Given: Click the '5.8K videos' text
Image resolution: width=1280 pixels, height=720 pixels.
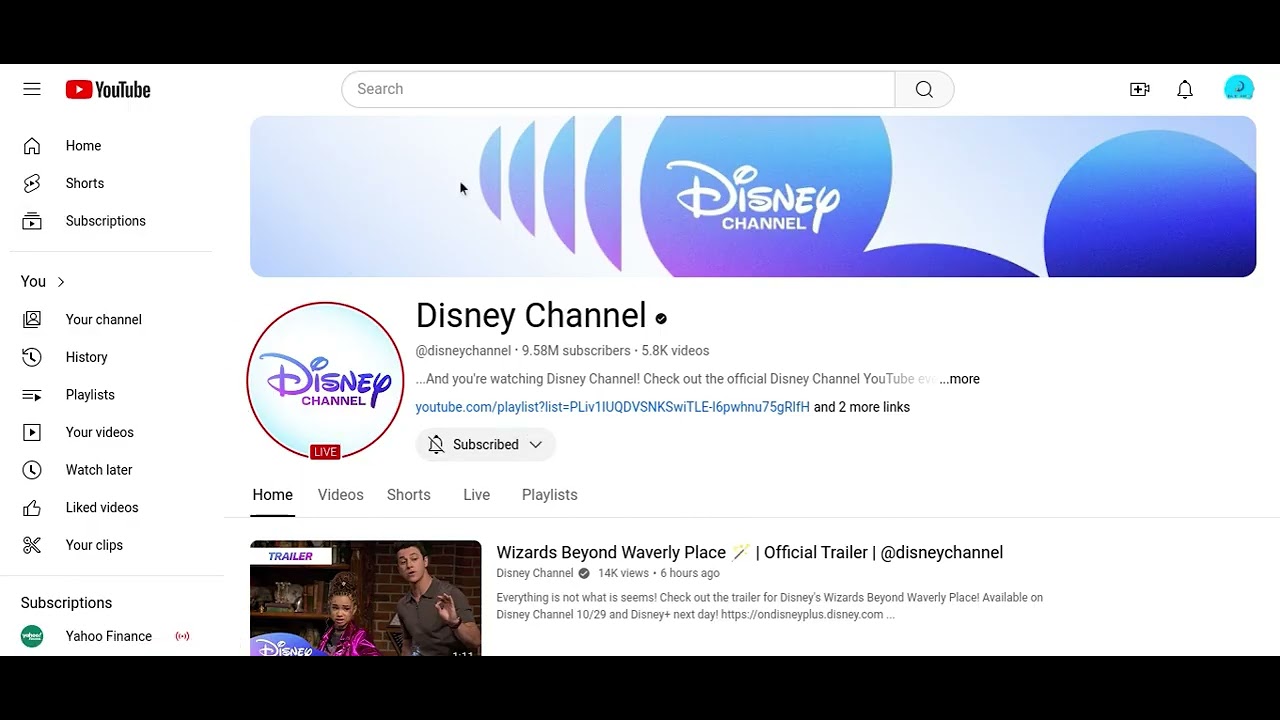Looking at the screenshot, I should click(x=675, y=351).
